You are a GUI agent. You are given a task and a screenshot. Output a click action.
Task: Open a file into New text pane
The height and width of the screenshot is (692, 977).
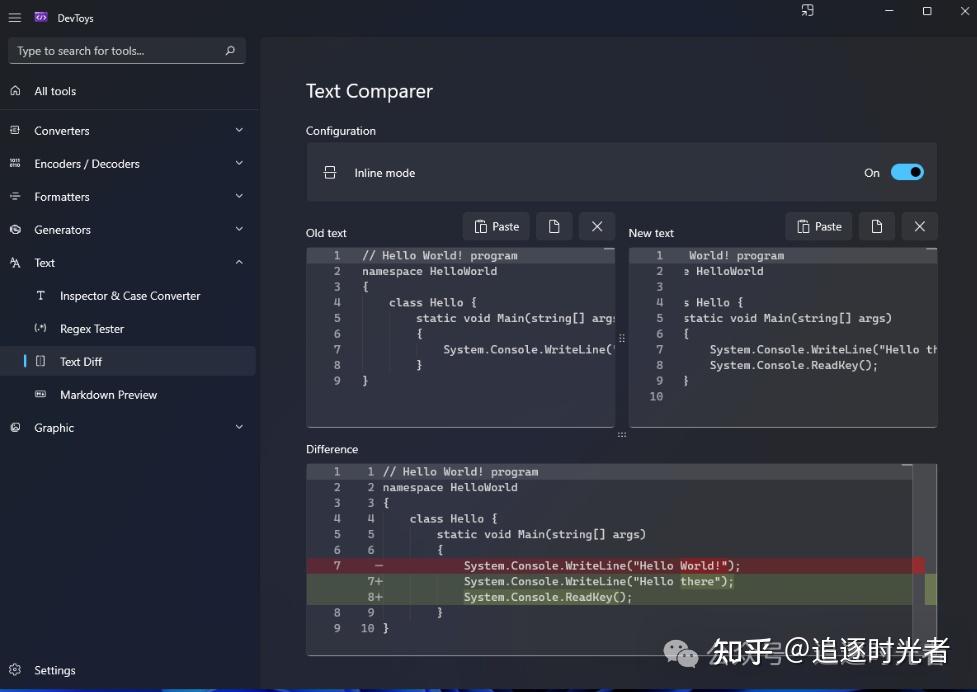877,226
